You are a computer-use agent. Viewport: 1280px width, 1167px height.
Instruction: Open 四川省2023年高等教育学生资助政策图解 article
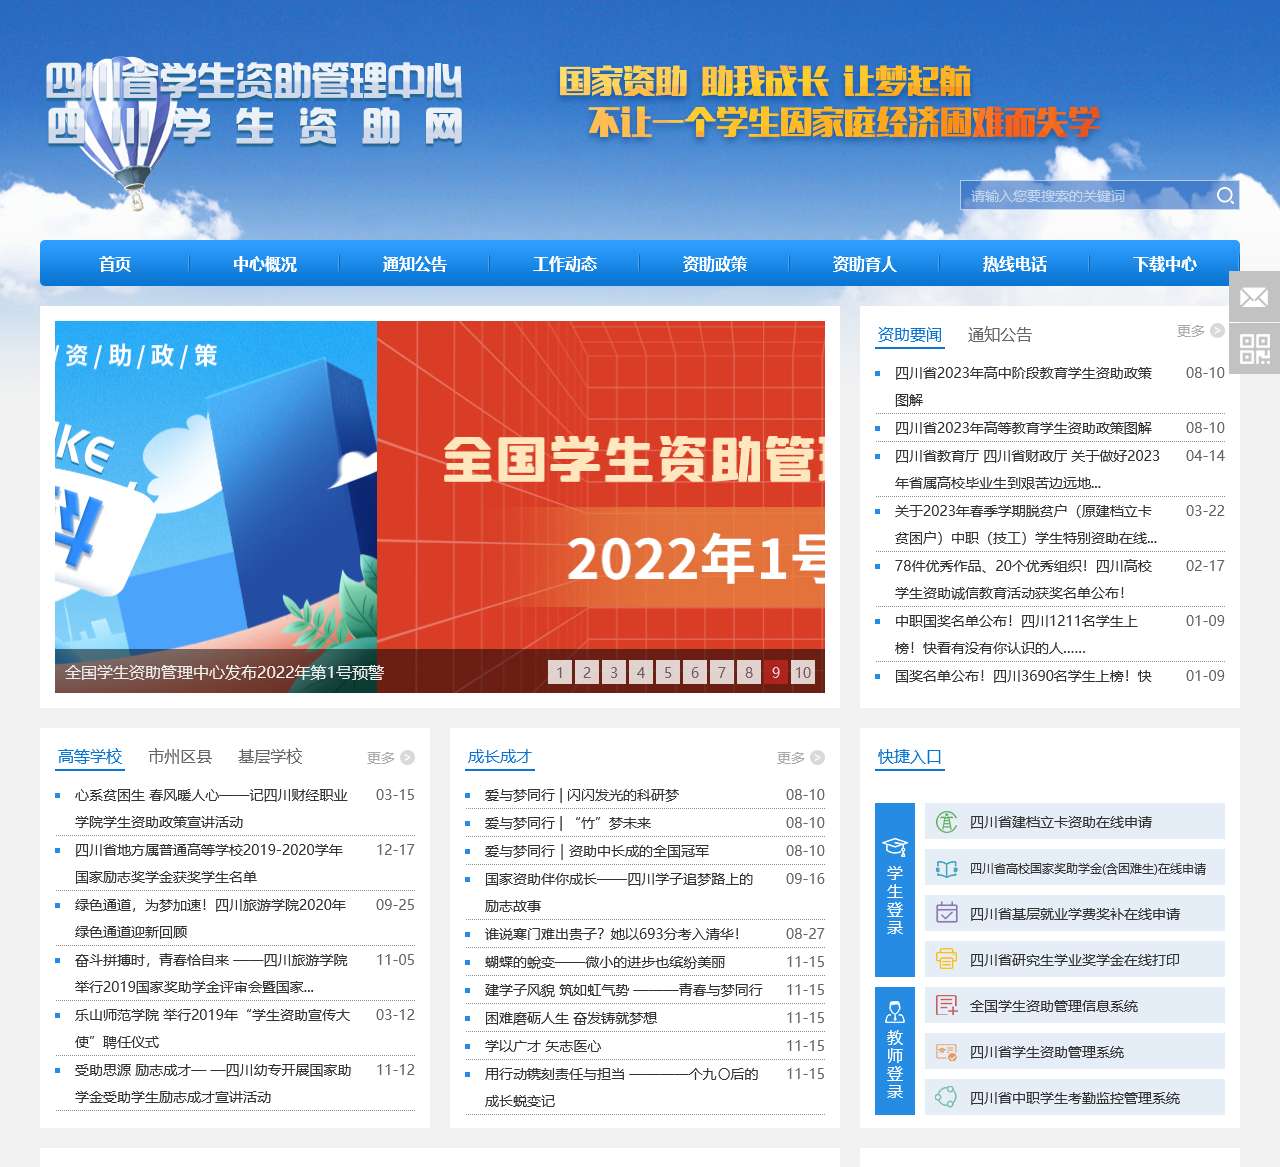click(1023, 428)
